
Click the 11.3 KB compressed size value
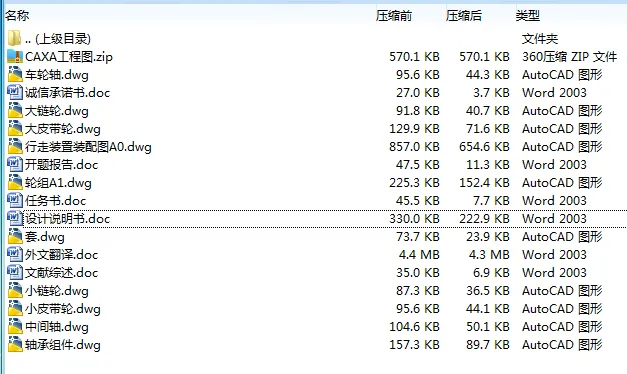pos(488,165)
